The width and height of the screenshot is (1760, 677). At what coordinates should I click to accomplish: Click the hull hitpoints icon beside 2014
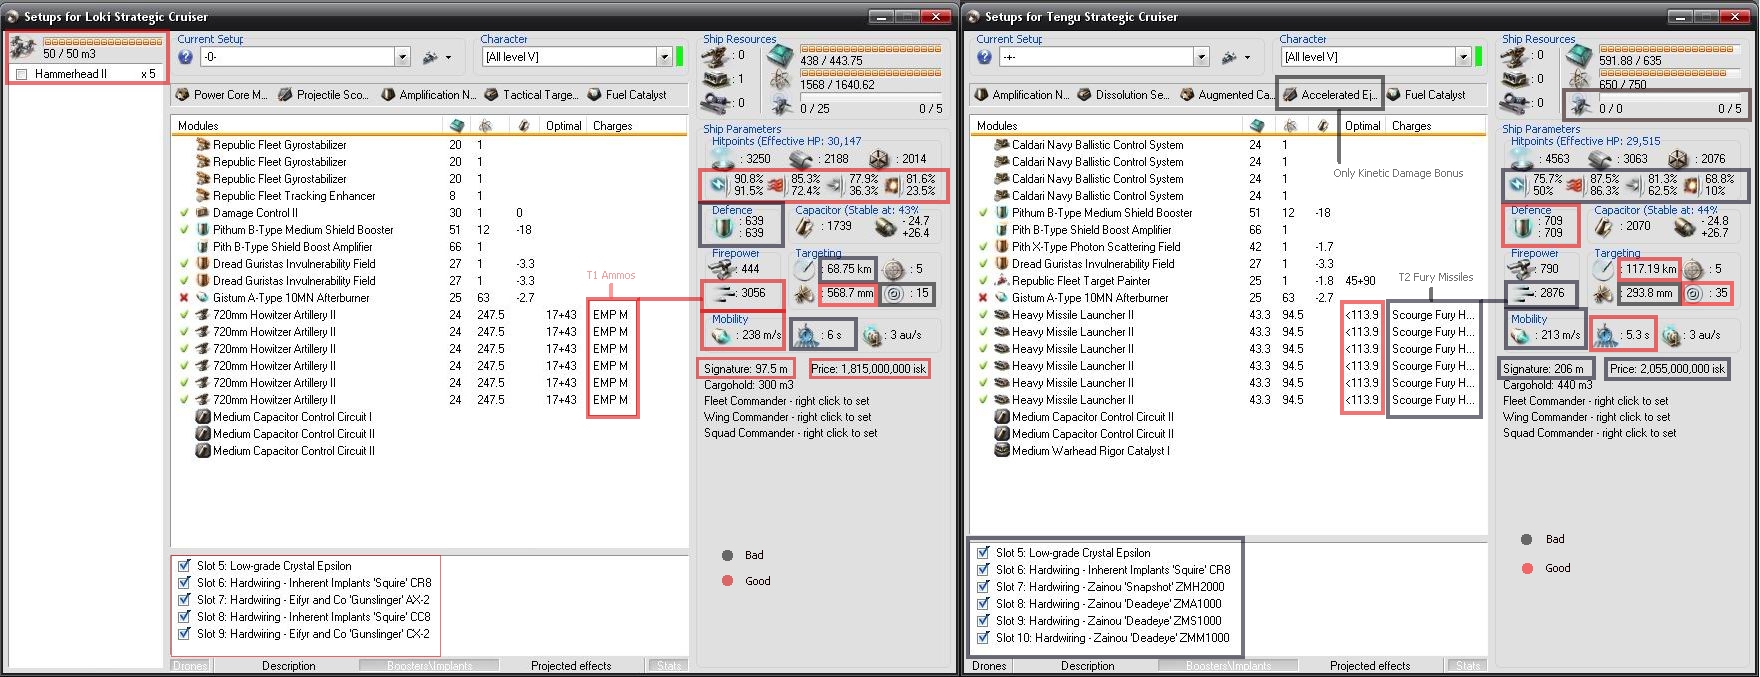point(879,158)
